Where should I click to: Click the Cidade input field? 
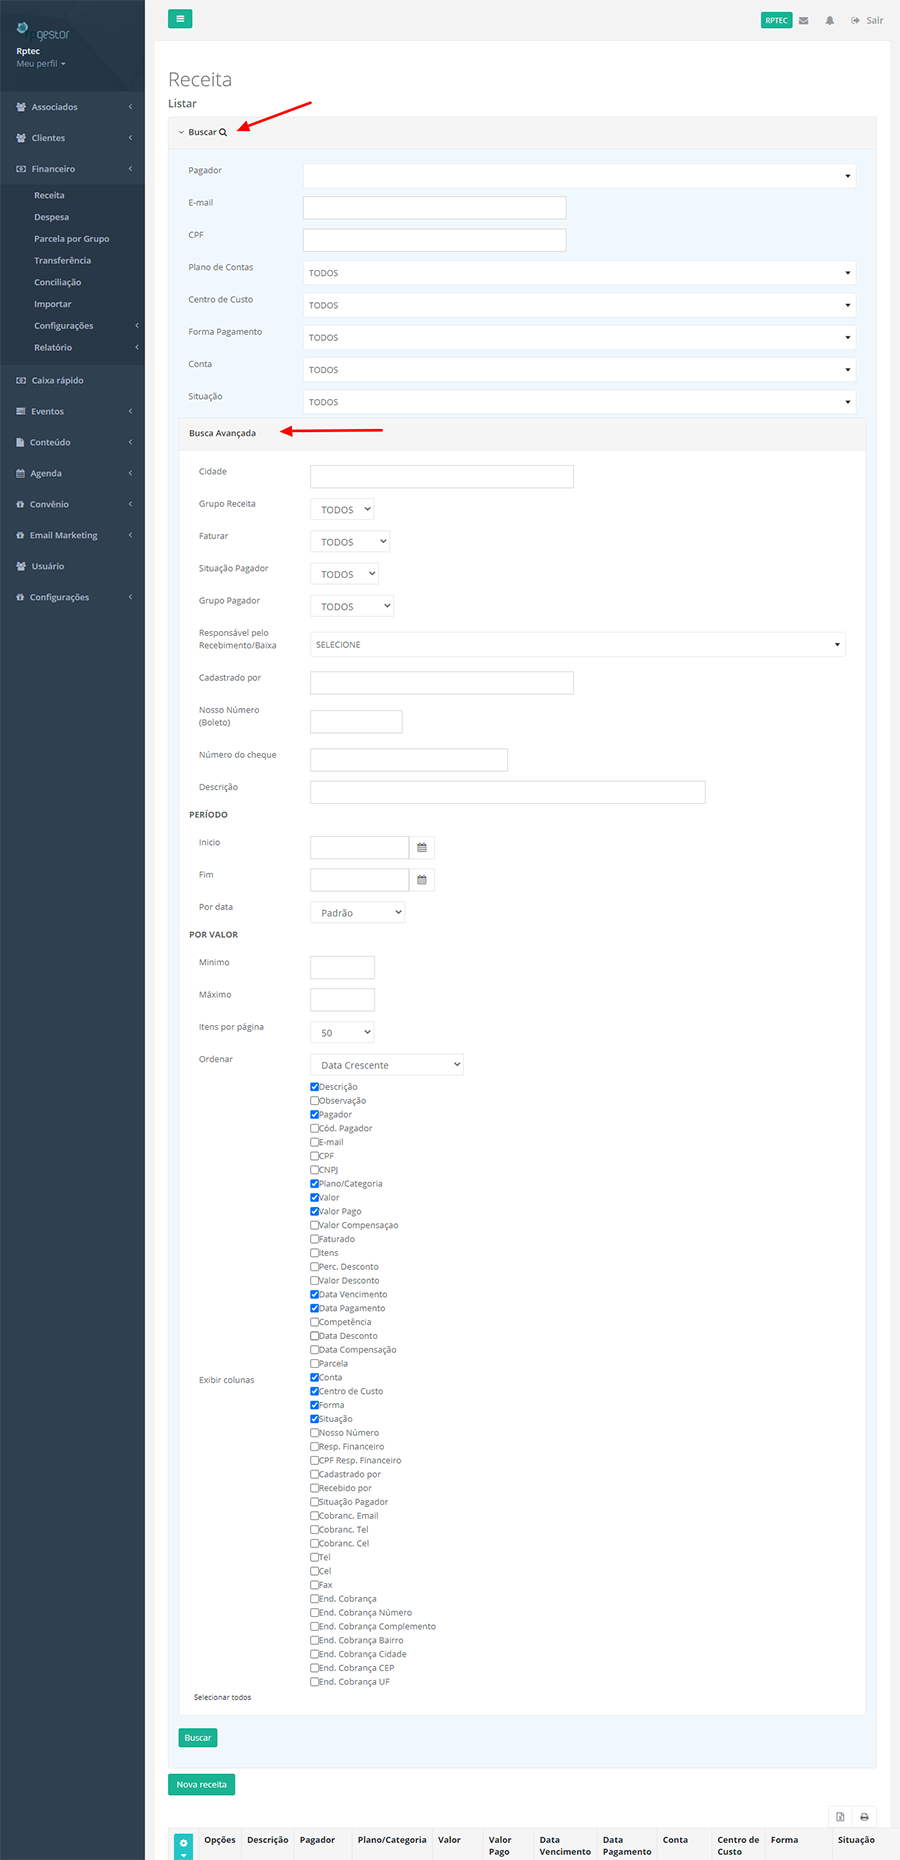441,477
